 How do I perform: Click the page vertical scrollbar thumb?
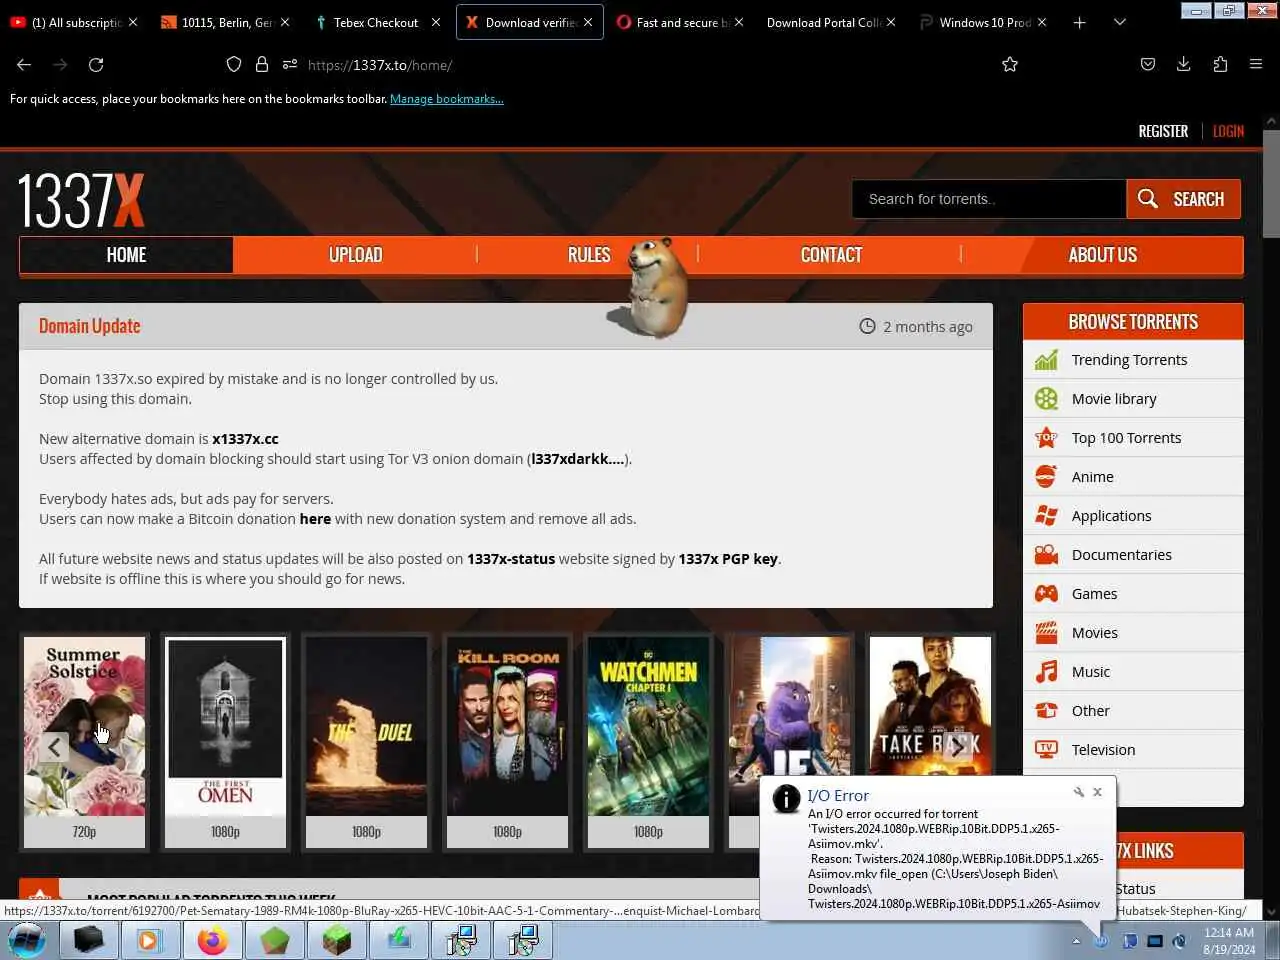point(1271,183)
